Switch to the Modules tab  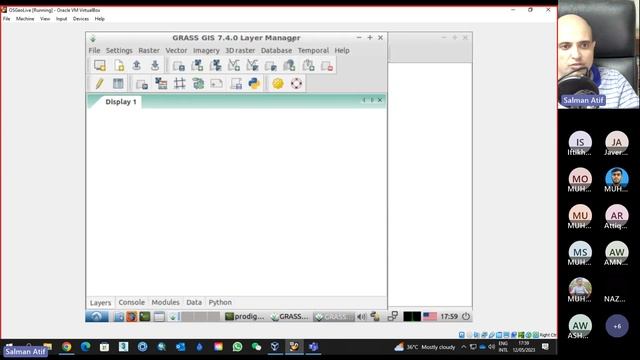(x=165, y=302)
